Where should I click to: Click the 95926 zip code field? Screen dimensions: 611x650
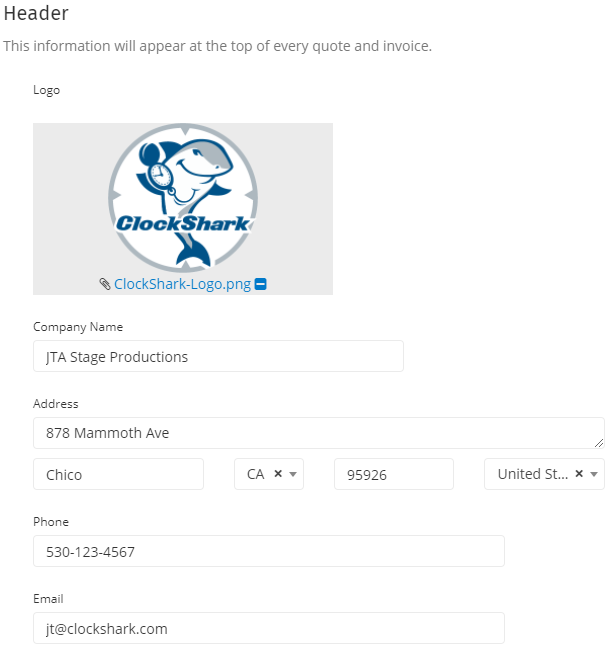(394, 474)
